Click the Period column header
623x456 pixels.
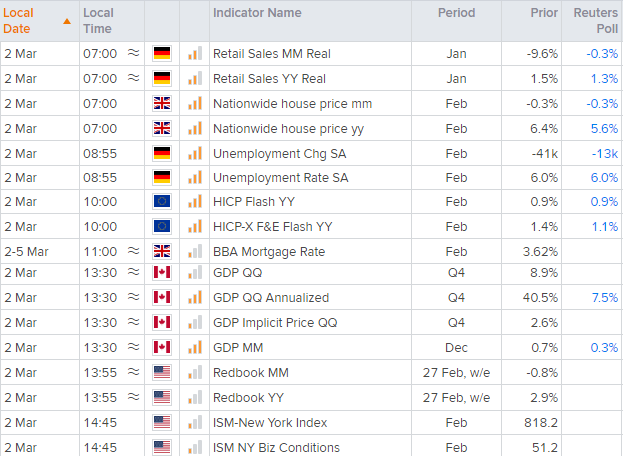click(456, 13)
